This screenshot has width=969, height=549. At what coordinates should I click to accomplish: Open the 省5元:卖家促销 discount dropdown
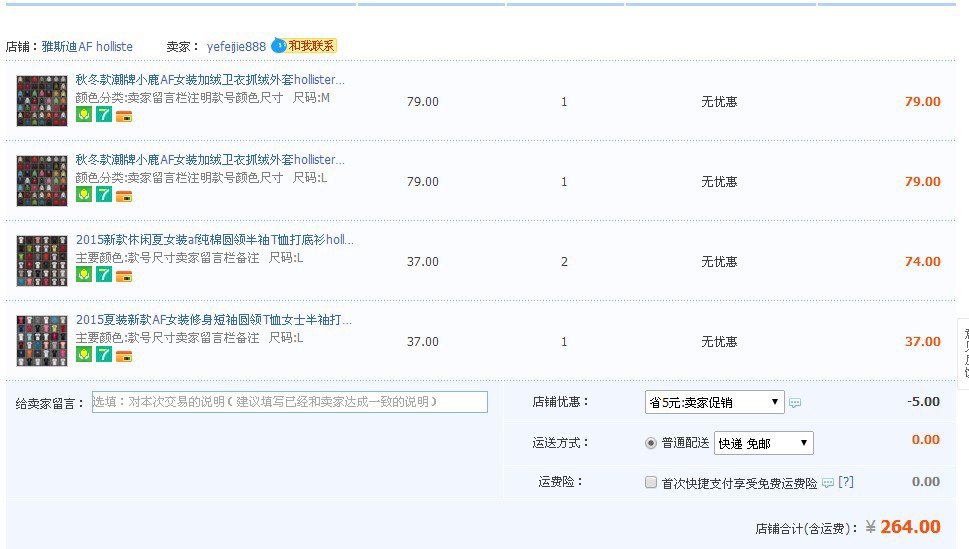coord(714,402)
